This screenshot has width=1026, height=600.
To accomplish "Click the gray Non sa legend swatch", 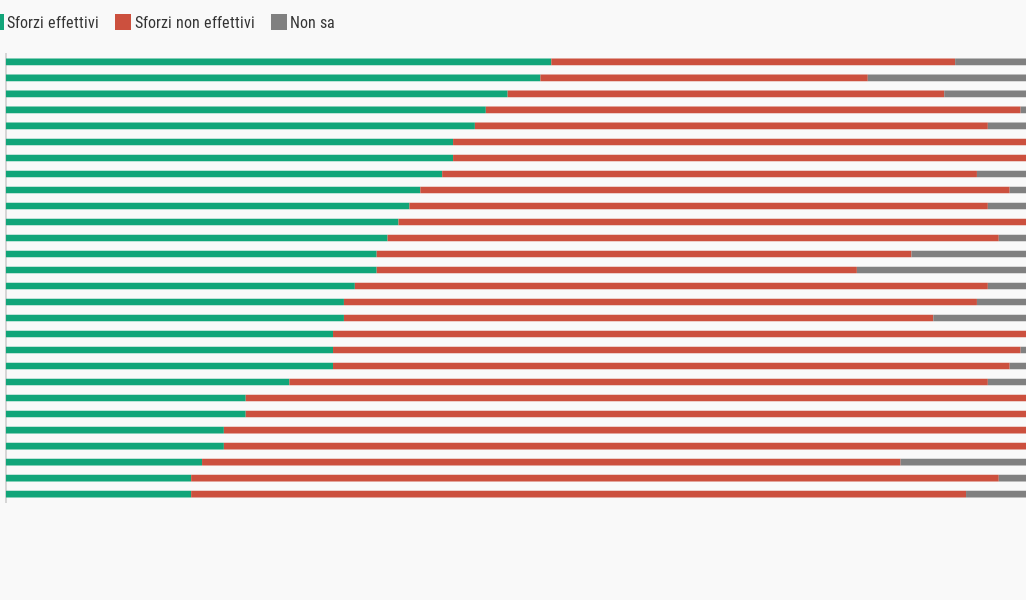I will (279, 22).
